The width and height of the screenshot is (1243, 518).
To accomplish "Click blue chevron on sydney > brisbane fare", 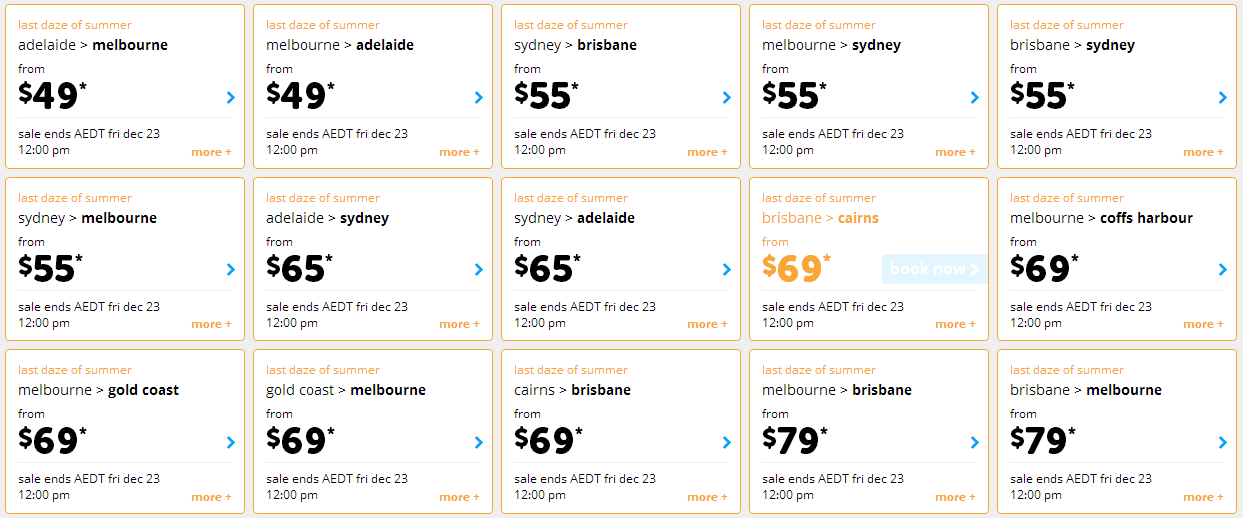I will coord(727,97).
